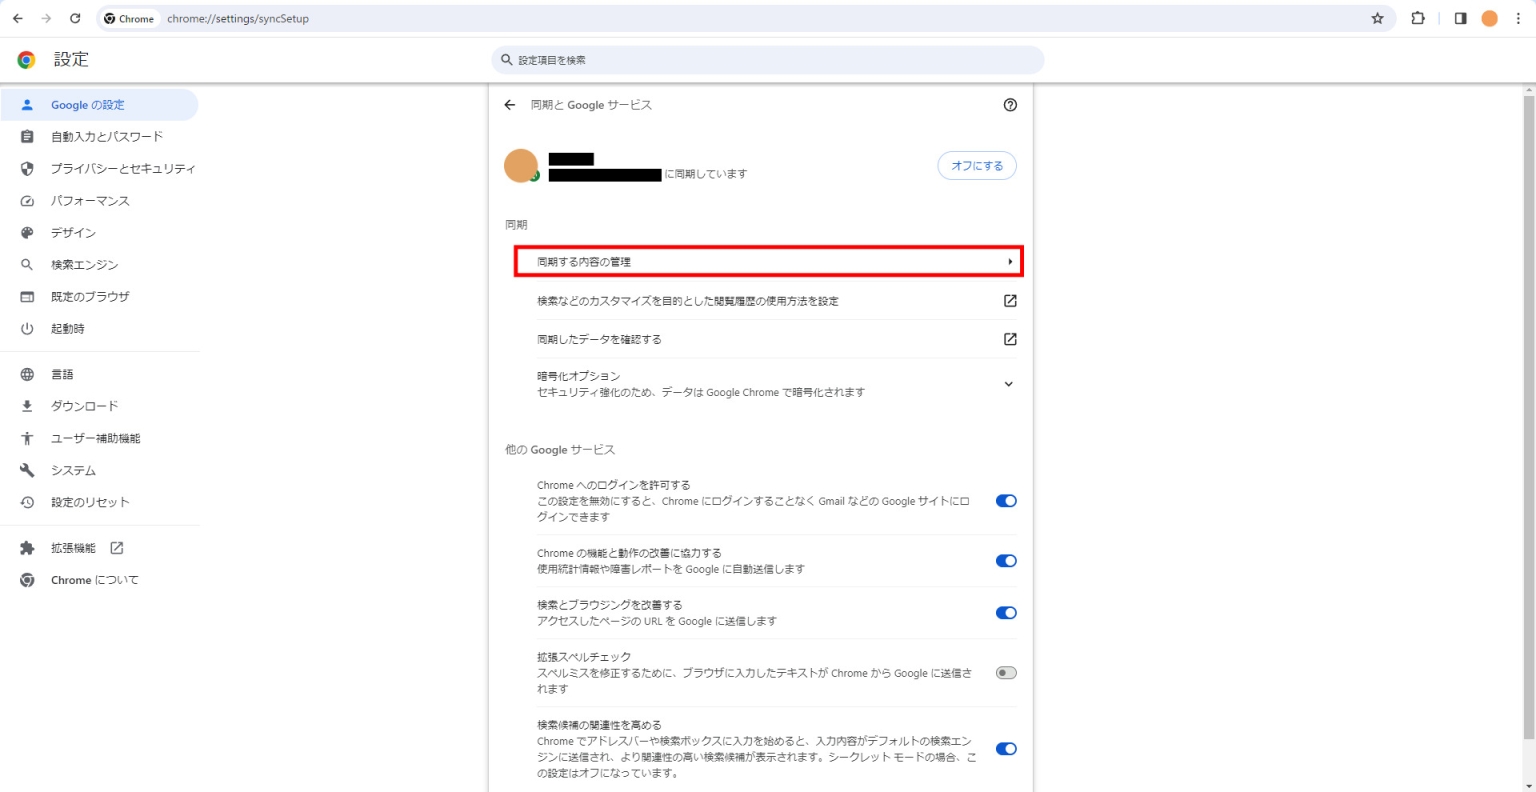Open the side panel icon in toolbar

(1460, 18)
